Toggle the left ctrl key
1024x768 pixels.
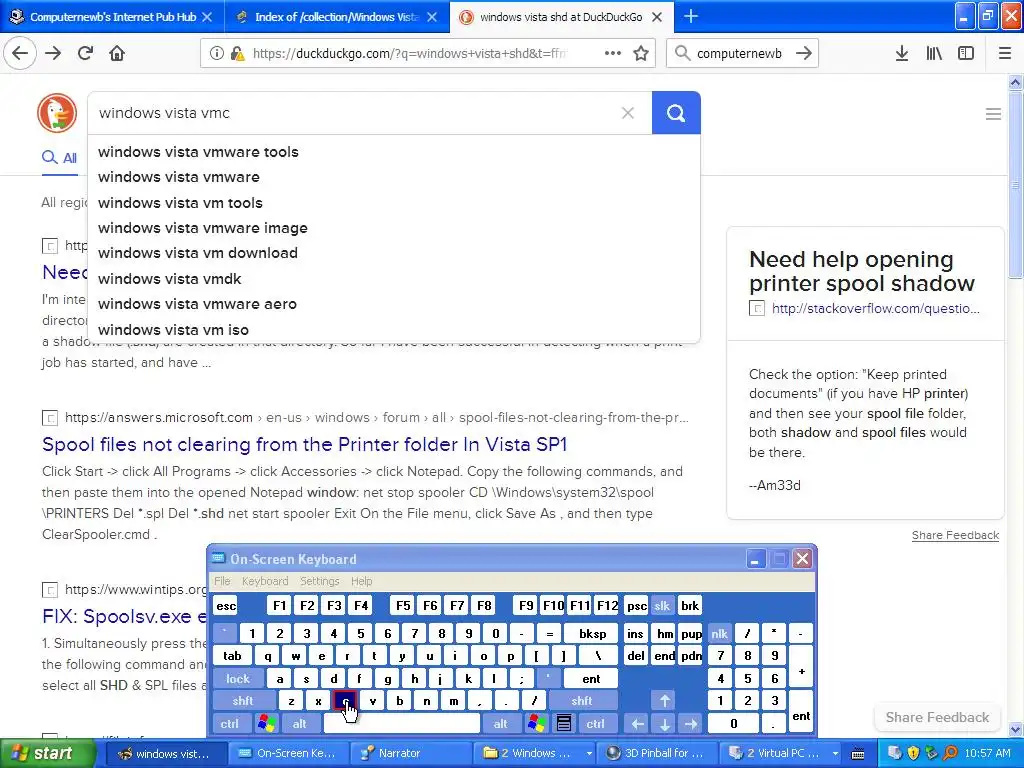(229, 724)
